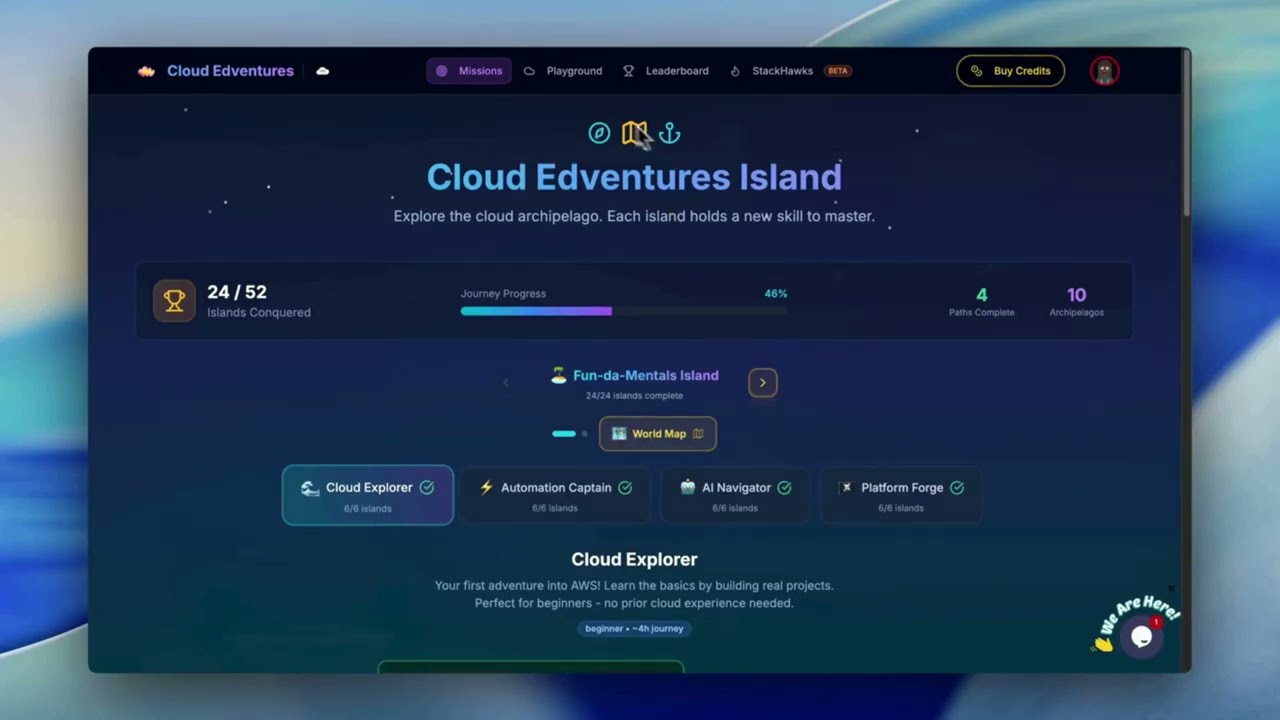Click the Cloud Explorer section heading

(634, 559)
